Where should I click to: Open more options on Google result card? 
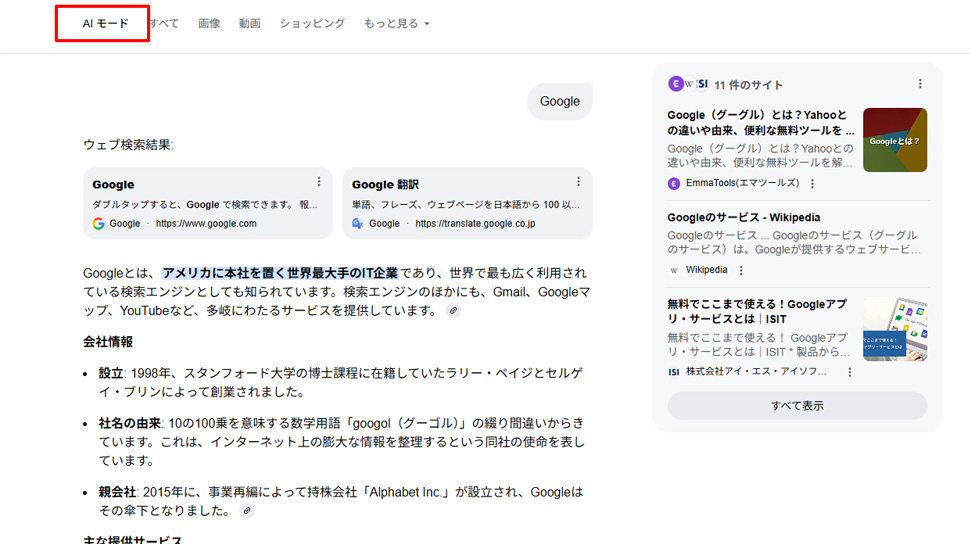click(x=319, y=181)
